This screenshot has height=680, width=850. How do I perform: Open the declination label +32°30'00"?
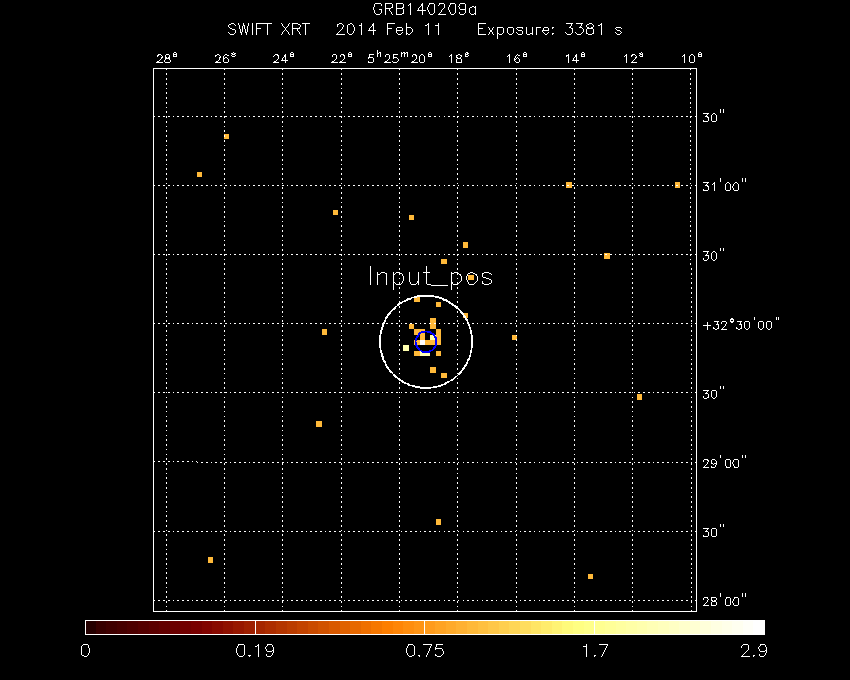coord(742,324)
